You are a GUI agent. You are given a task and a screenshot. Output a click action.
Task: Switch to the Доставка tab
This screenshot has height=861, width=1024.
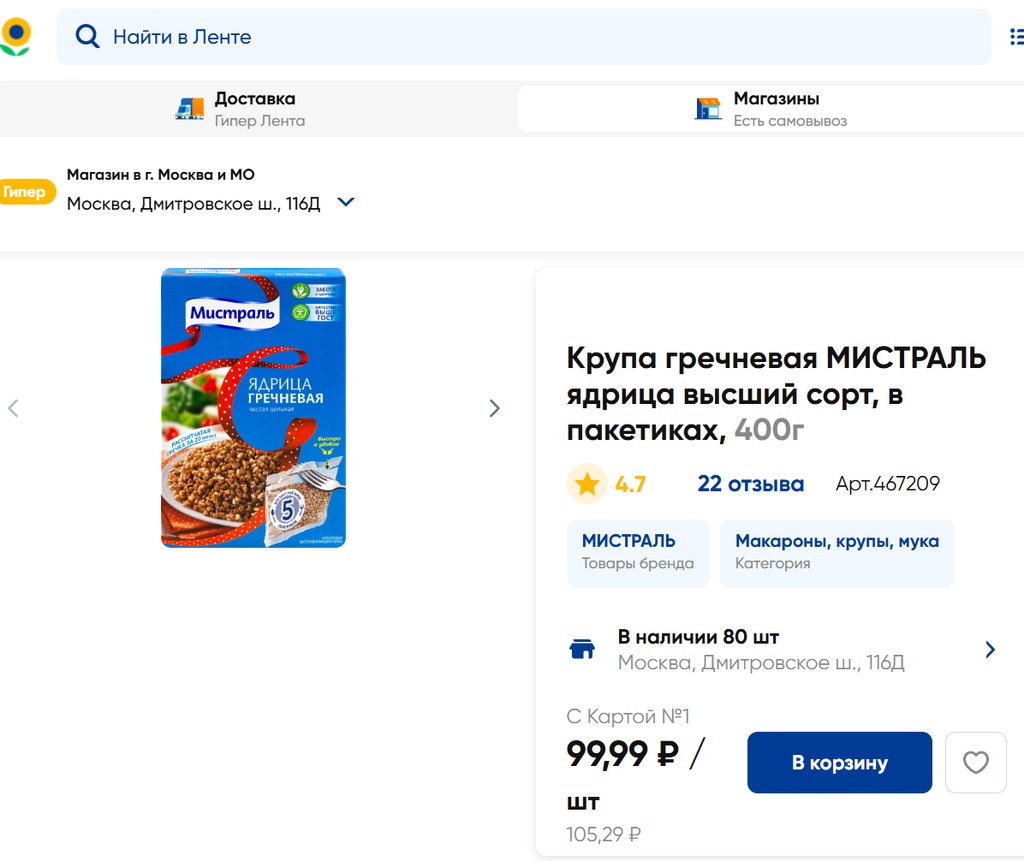pos(255,109)
